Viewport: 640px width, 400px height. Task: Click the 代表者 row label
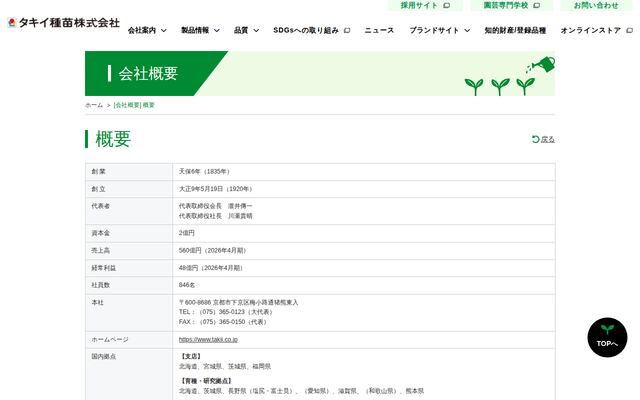click(x=100, y=207)
